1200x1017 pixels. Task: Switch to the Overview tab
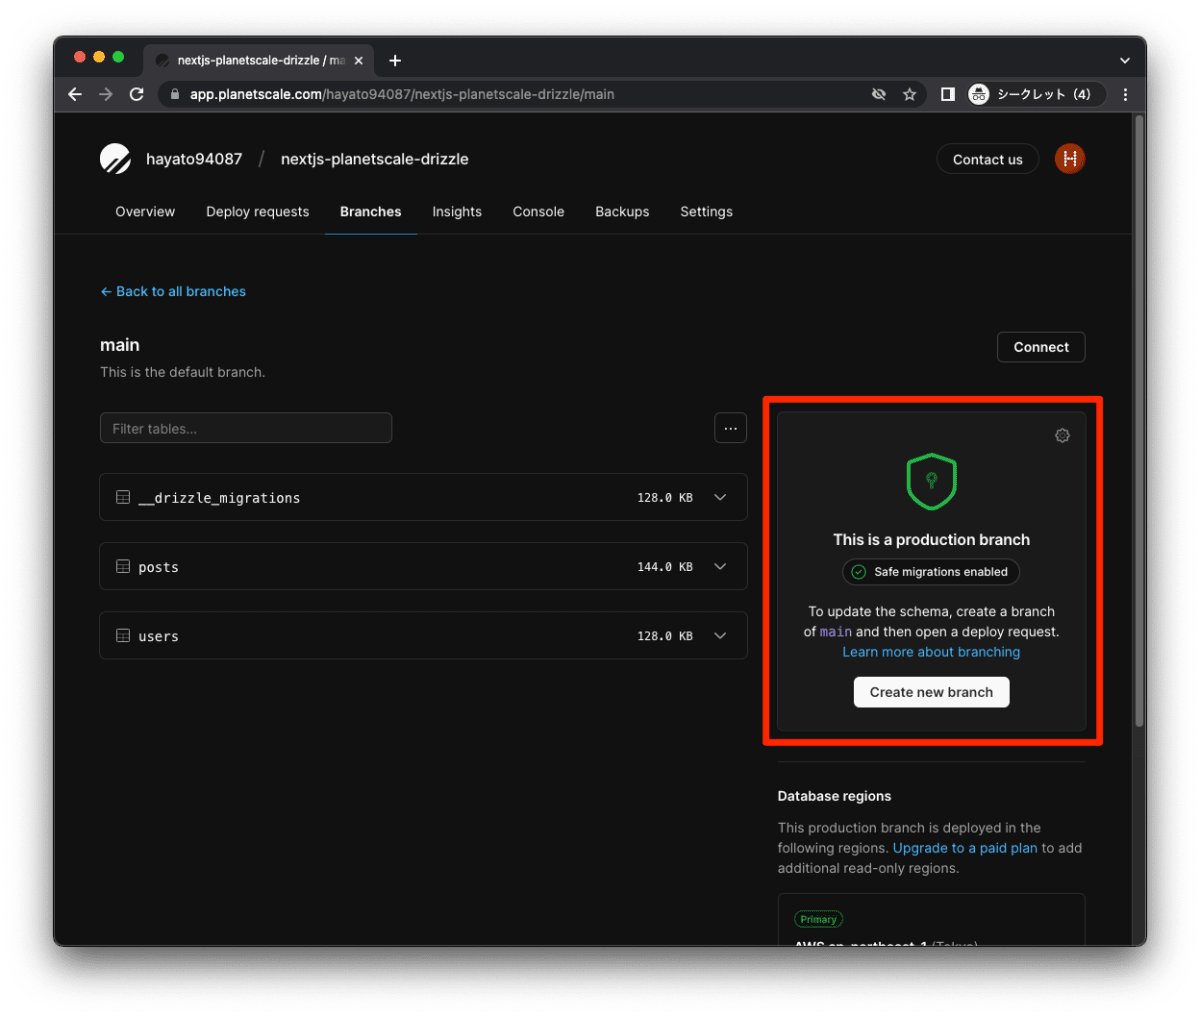(145, 212)
